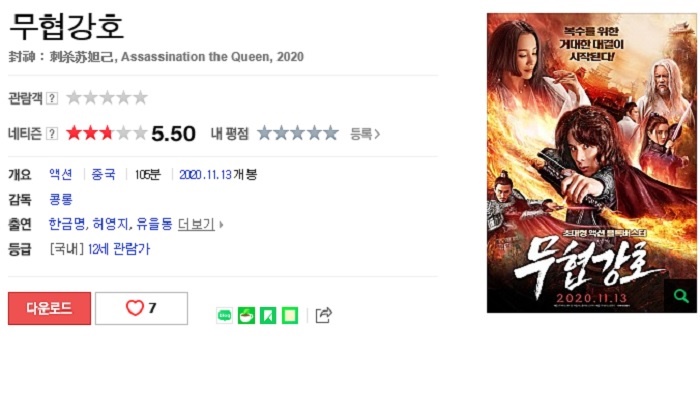Click the red 다운로드 button
This screenshot has height=400, width=700.
tap(49, 308)
